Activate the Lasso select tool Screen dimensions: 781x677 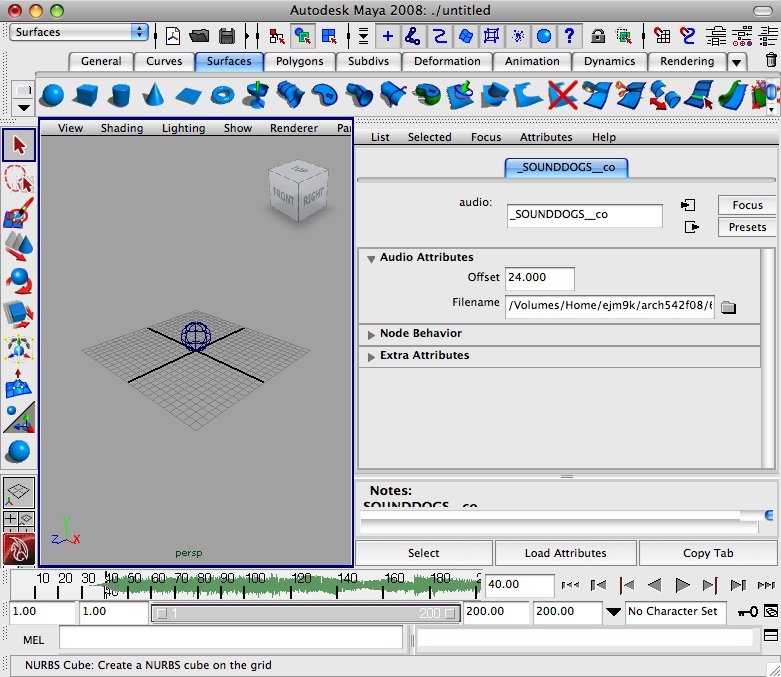coord(19,179)
